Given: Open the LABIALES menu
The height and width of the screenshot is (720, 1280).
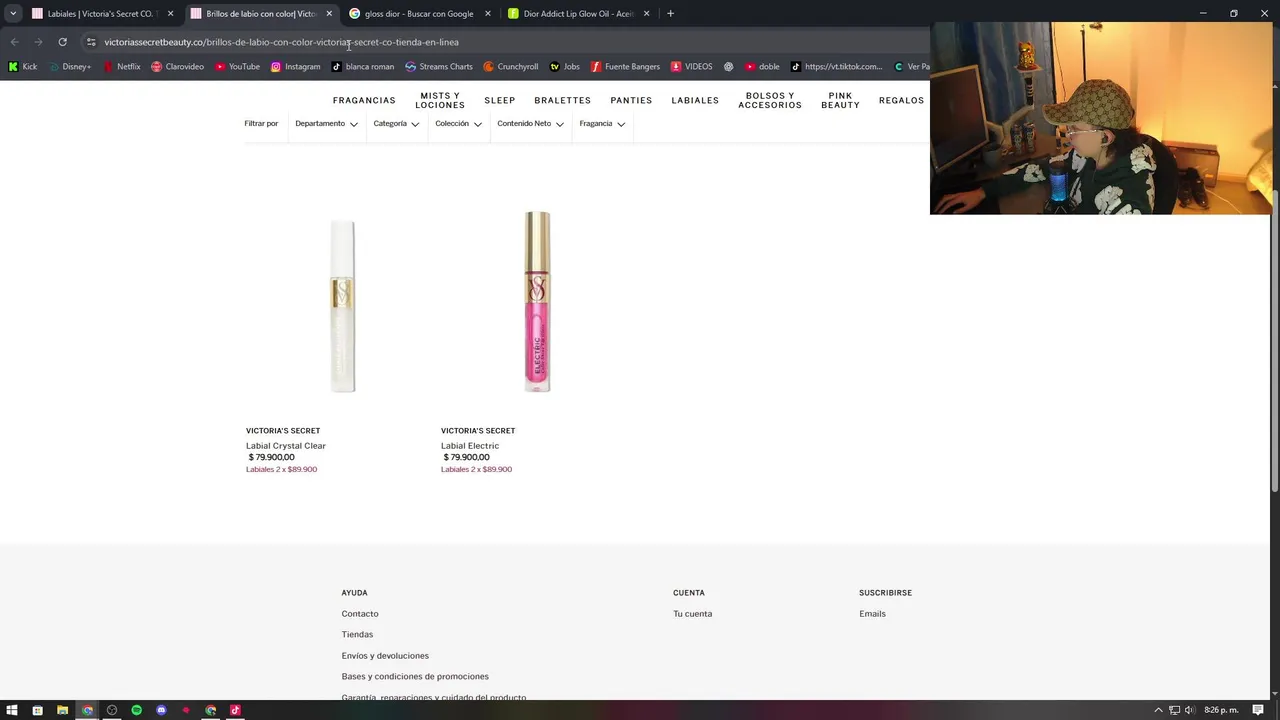Looking at the screenshot, I should [x=695, y=101].
